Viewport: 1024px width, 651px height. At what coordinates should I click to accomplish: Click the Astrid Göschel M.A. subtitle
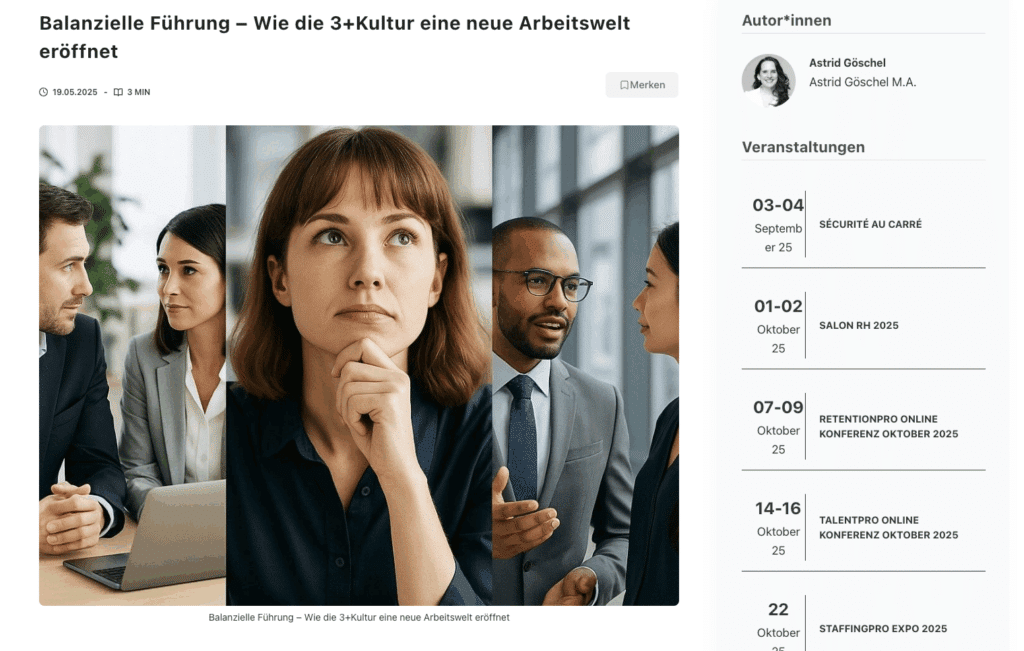pos(863,82)
